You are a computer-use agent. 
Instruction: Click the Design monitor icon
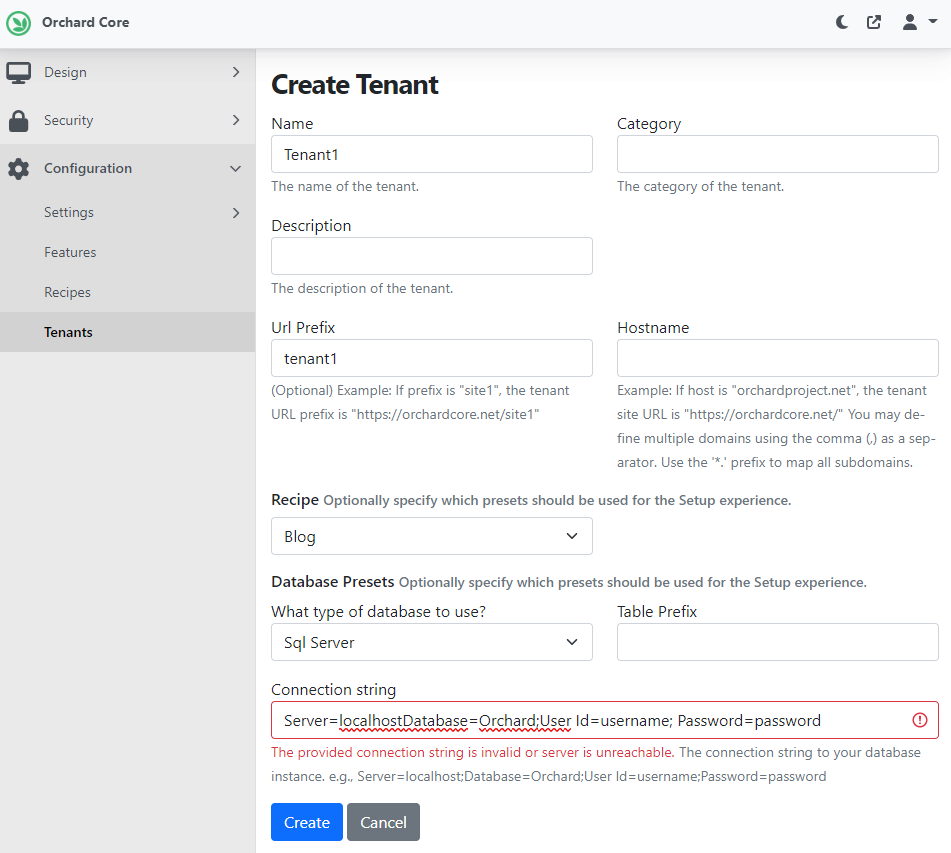click(19, 73)
